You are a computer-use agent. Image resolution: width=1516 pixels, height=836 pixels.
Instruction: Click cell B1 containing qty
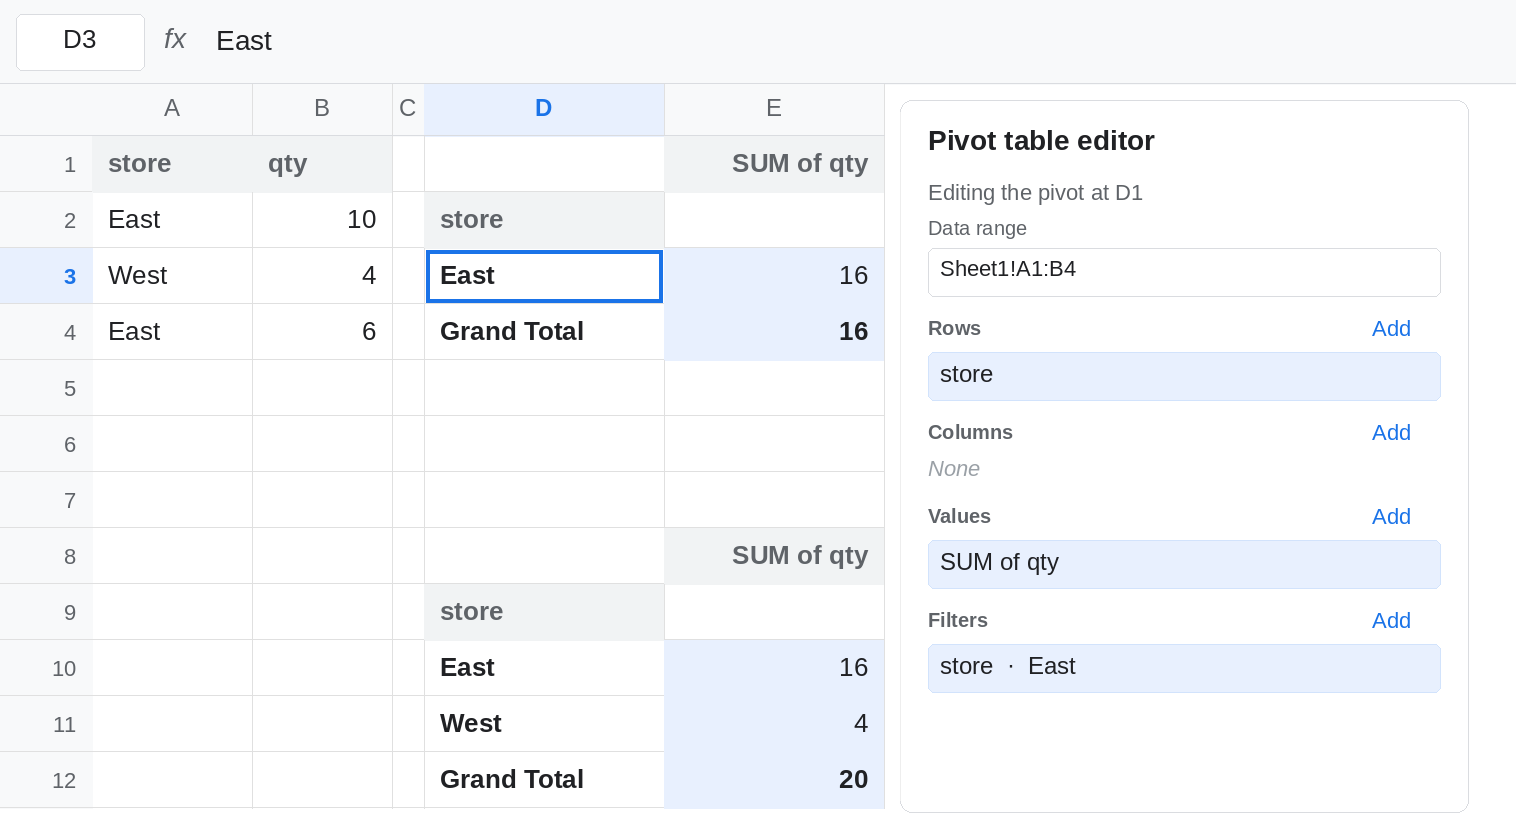point(322,164)
